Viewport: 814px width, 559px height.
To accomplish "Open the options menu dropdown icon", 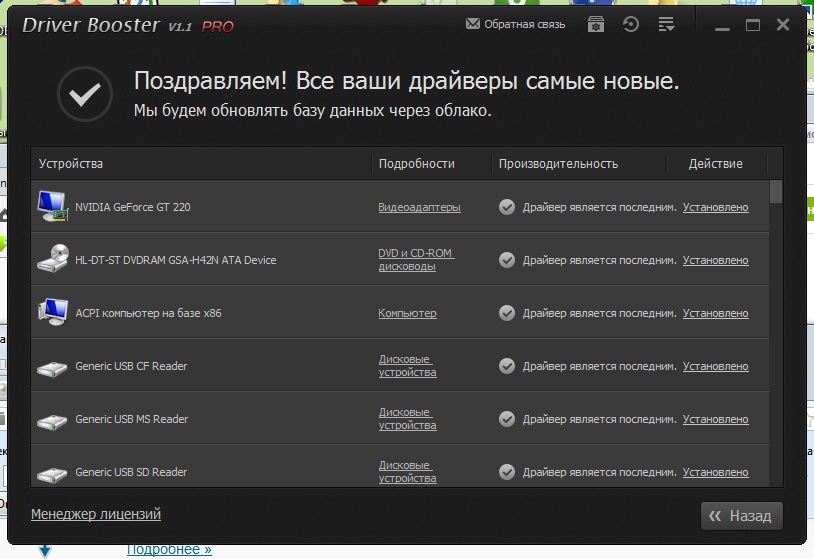I will point(667,25).
